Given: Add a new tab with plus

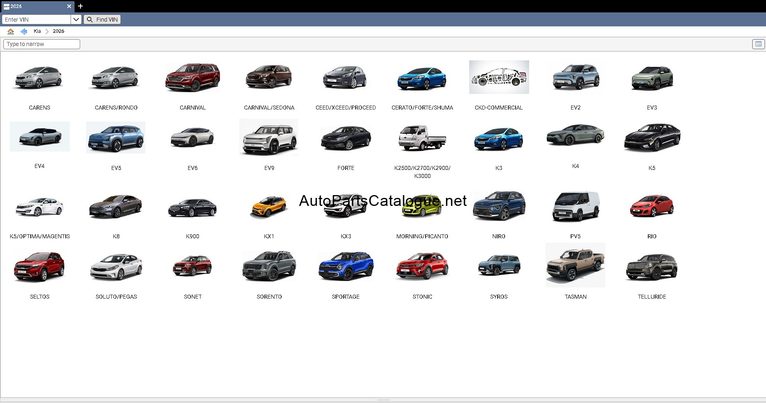Looking at the screenshot, I should click(80, 6).
